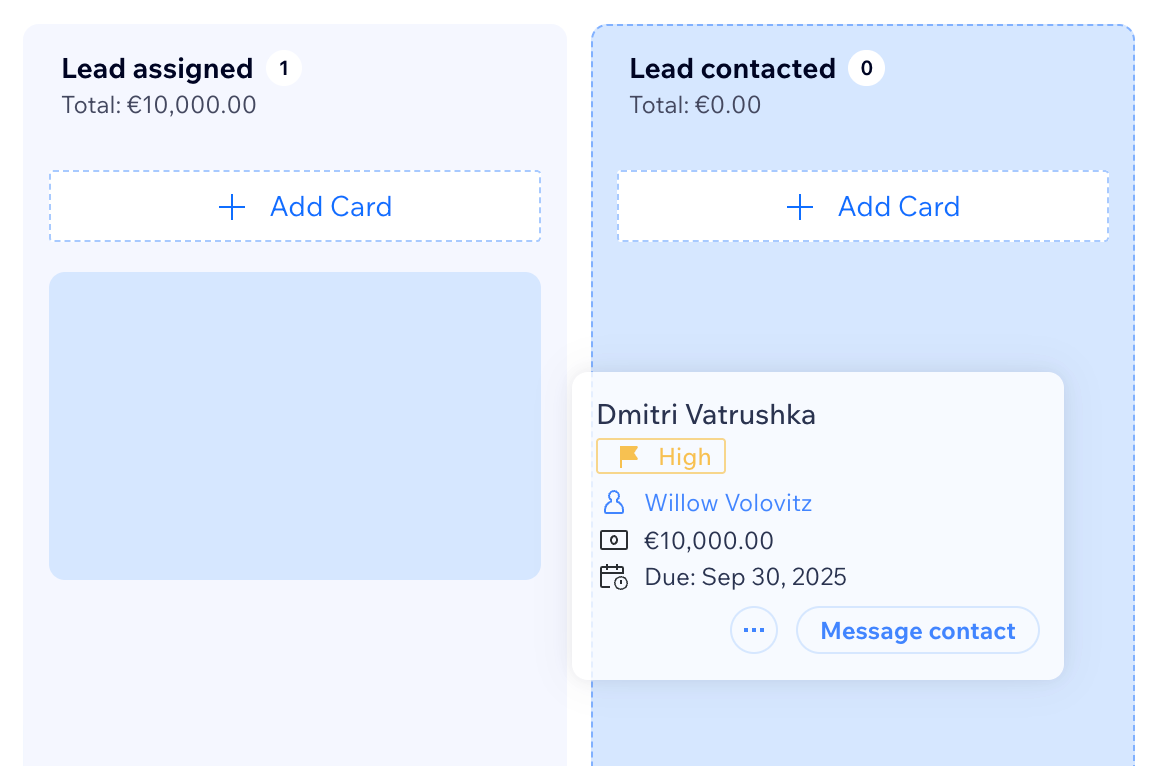Click the Due: Sep 30, 2025 date field

pyautogui.click(x=745, y=576)
